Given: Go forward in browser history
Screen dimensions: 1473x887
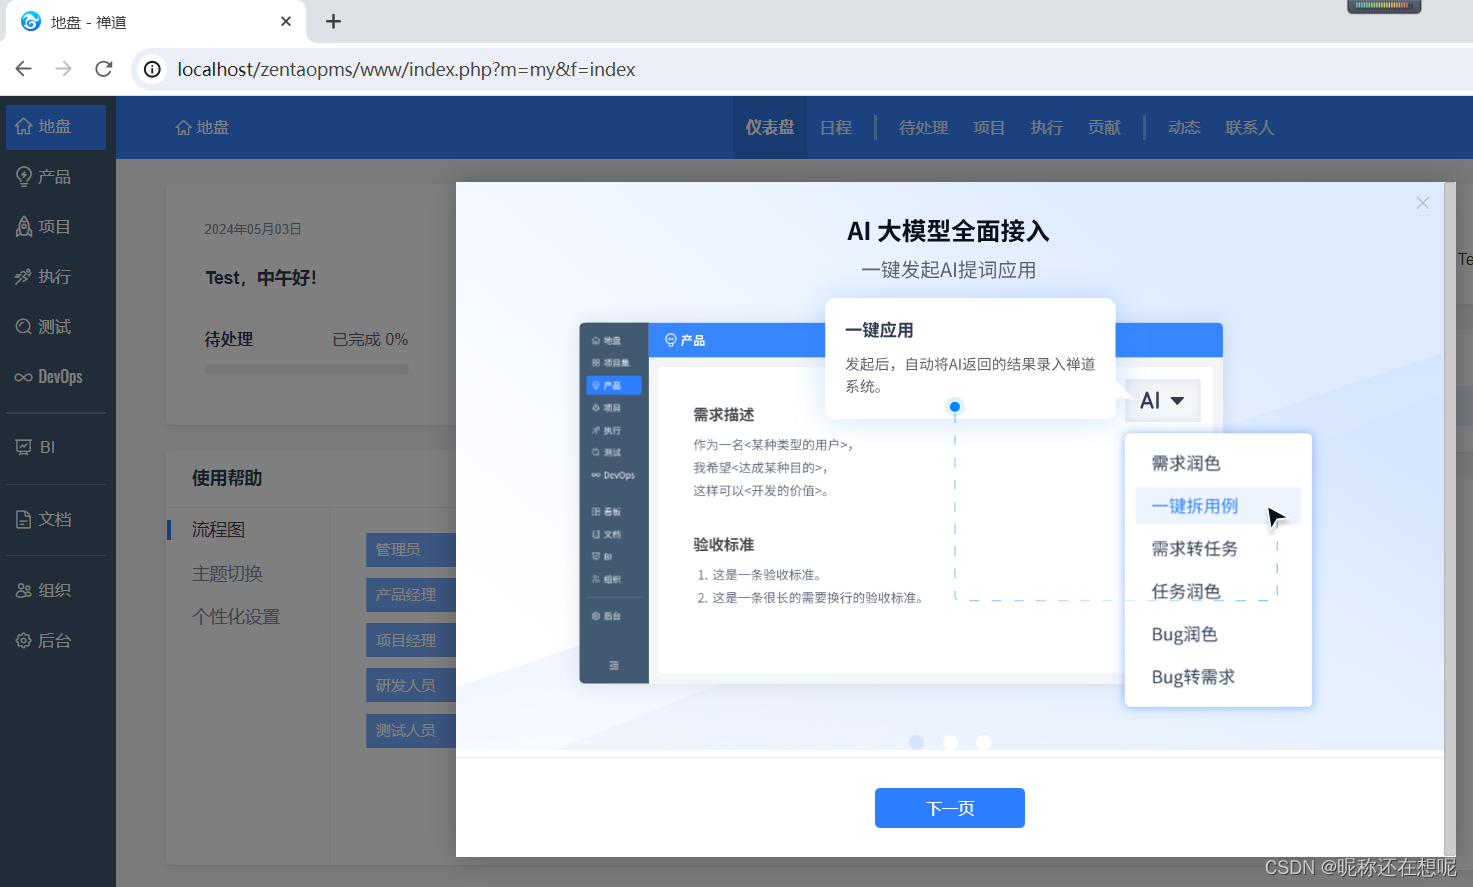Looking at the screenshot, I should [63, 69].
